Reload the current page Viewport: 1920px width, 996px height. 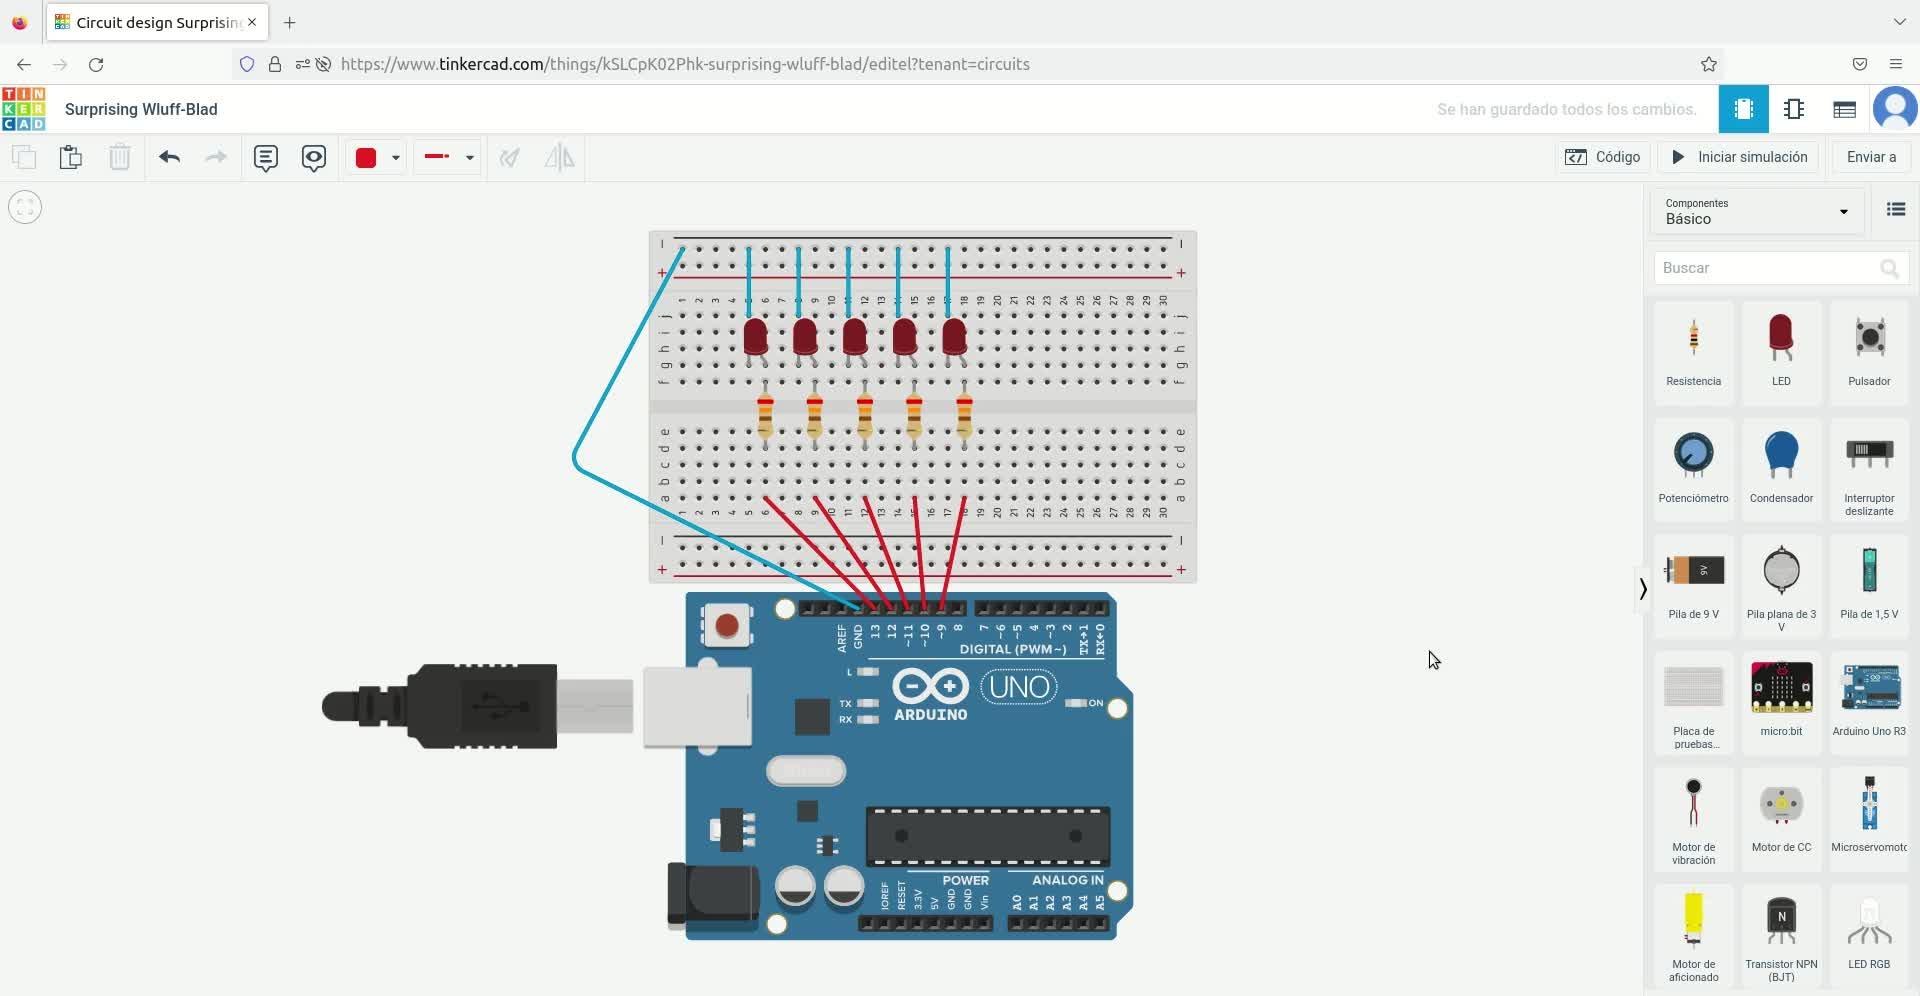point(96,64)
